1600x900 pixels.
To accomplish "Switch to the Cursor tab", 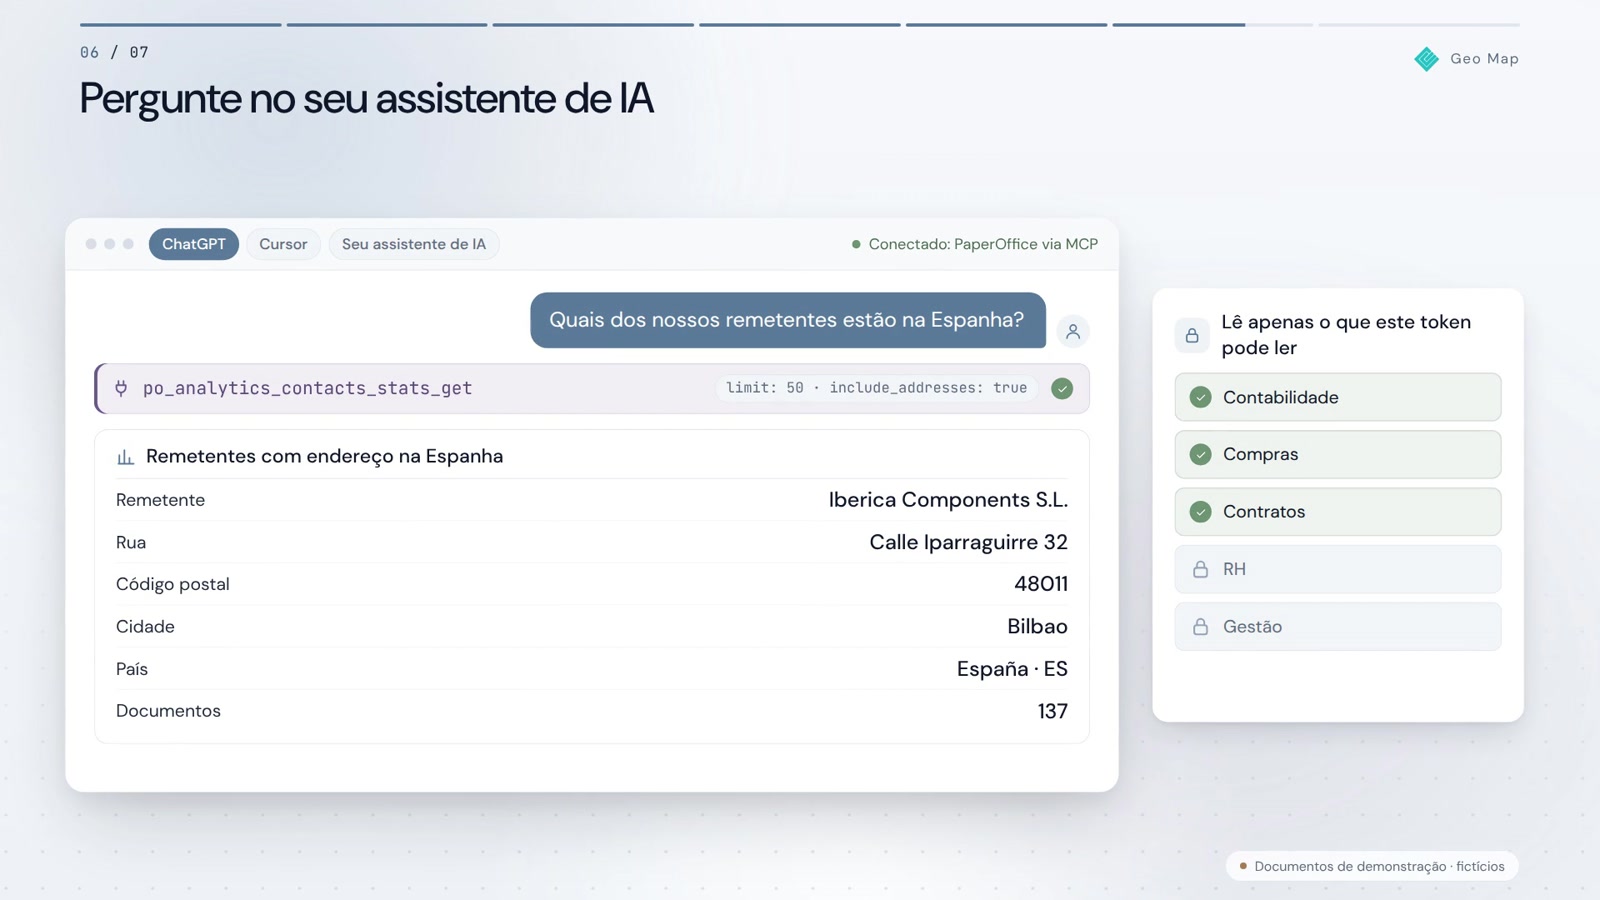I will 283,244.
